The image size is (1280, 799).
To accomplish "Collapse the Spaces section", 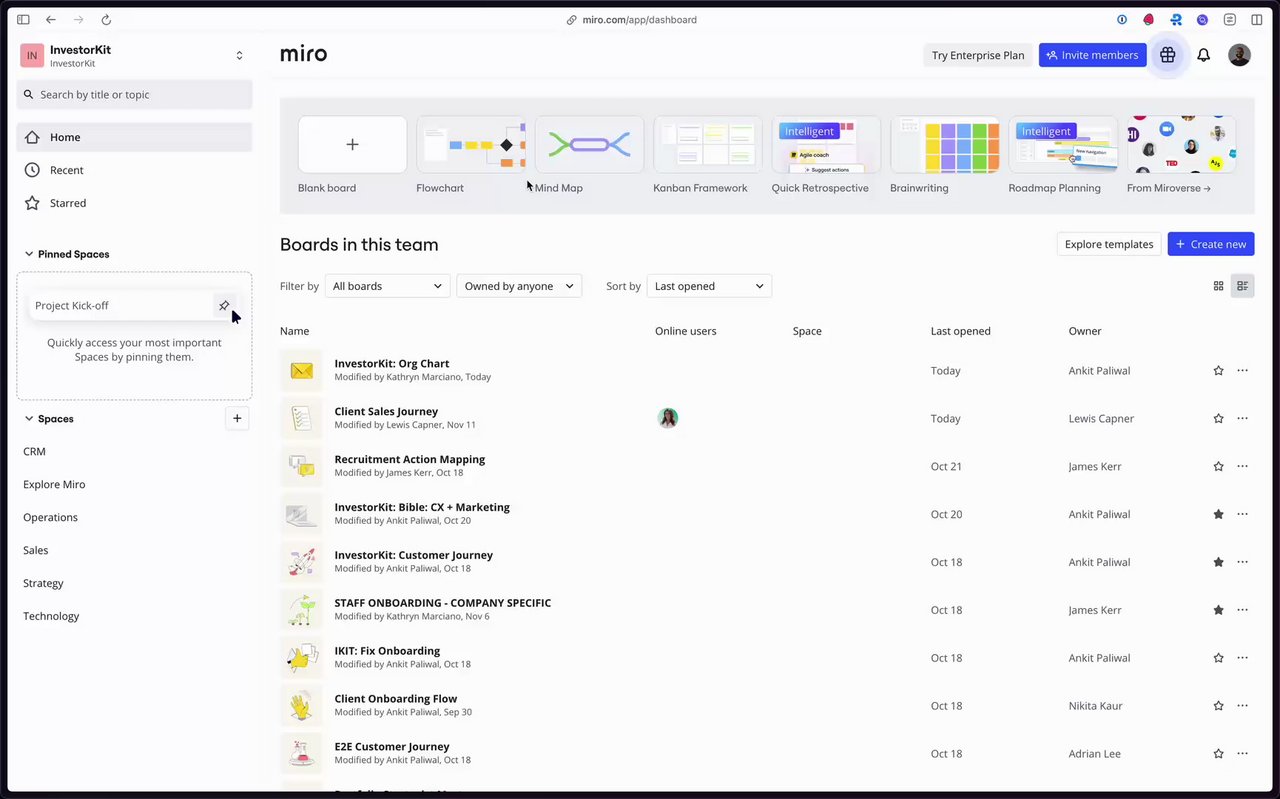I will [29, 419].
